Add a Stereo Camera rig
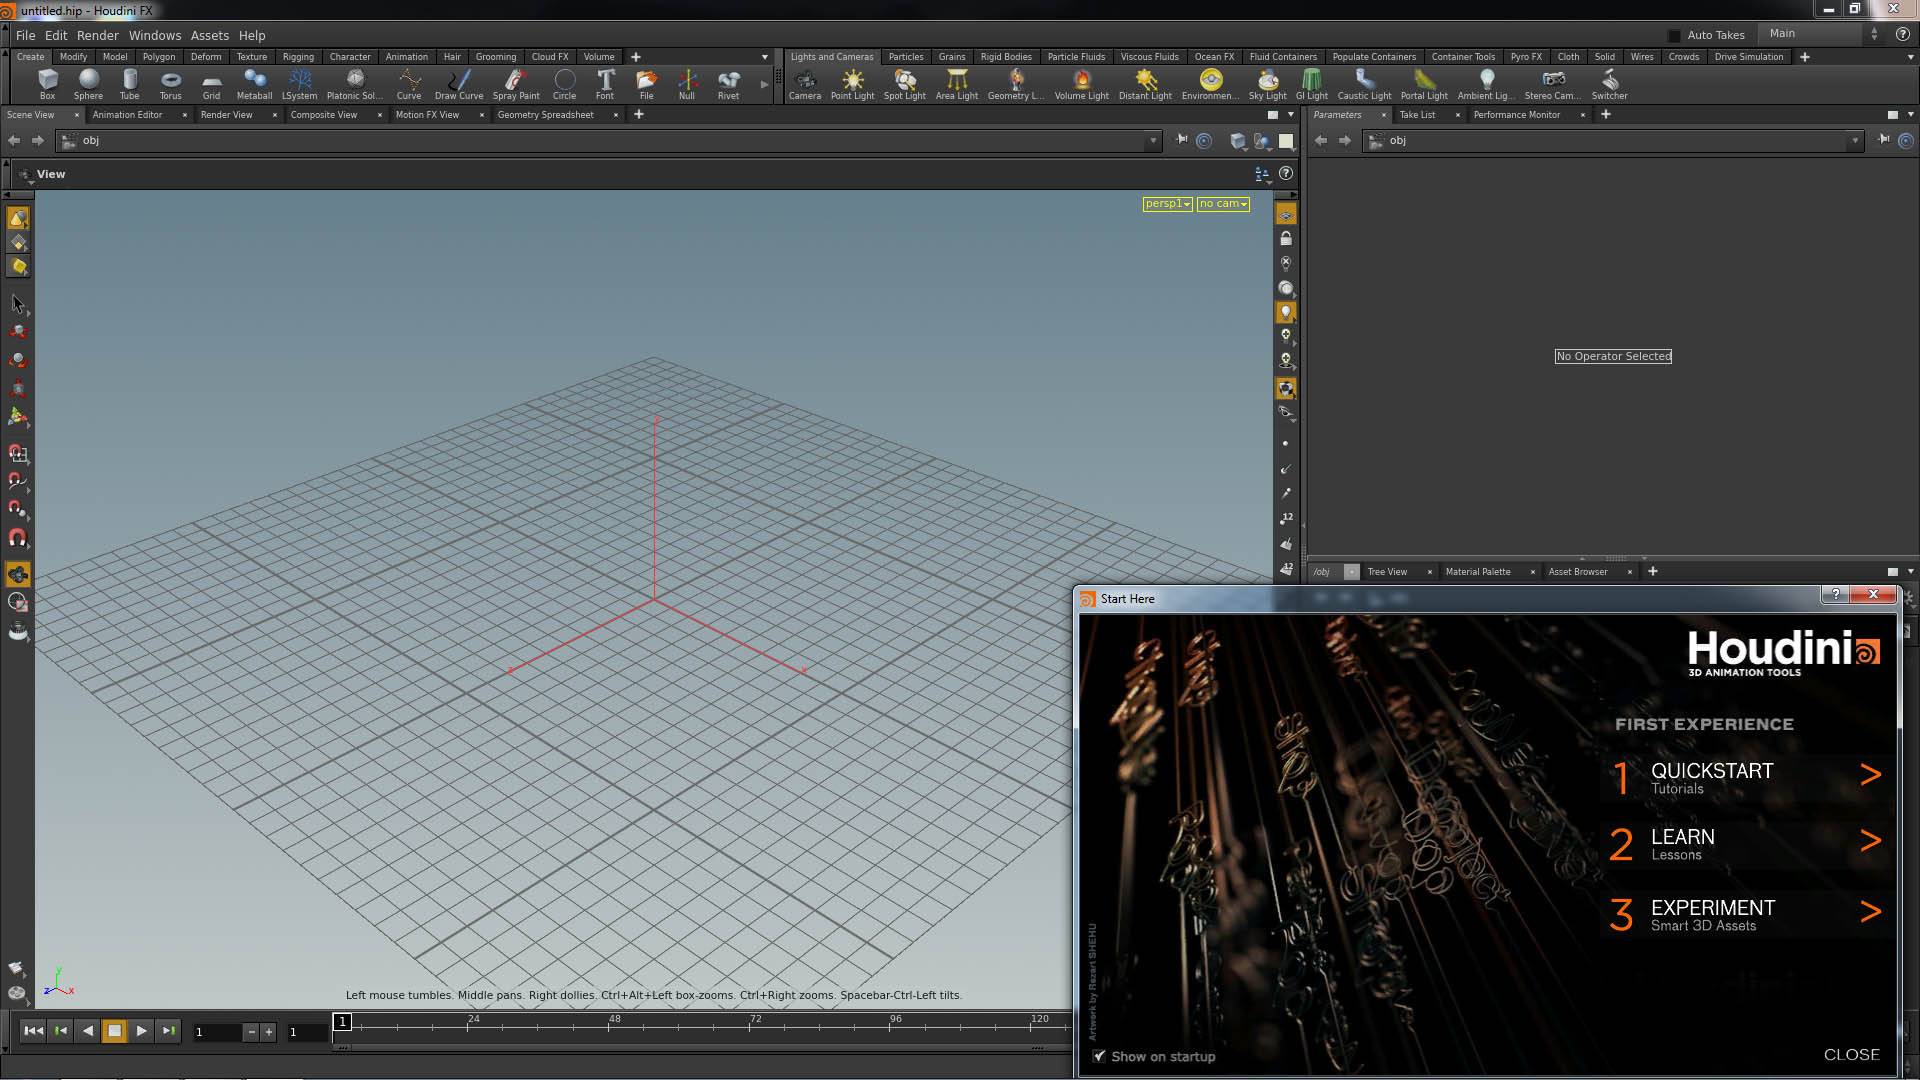 coord(1552,84)
